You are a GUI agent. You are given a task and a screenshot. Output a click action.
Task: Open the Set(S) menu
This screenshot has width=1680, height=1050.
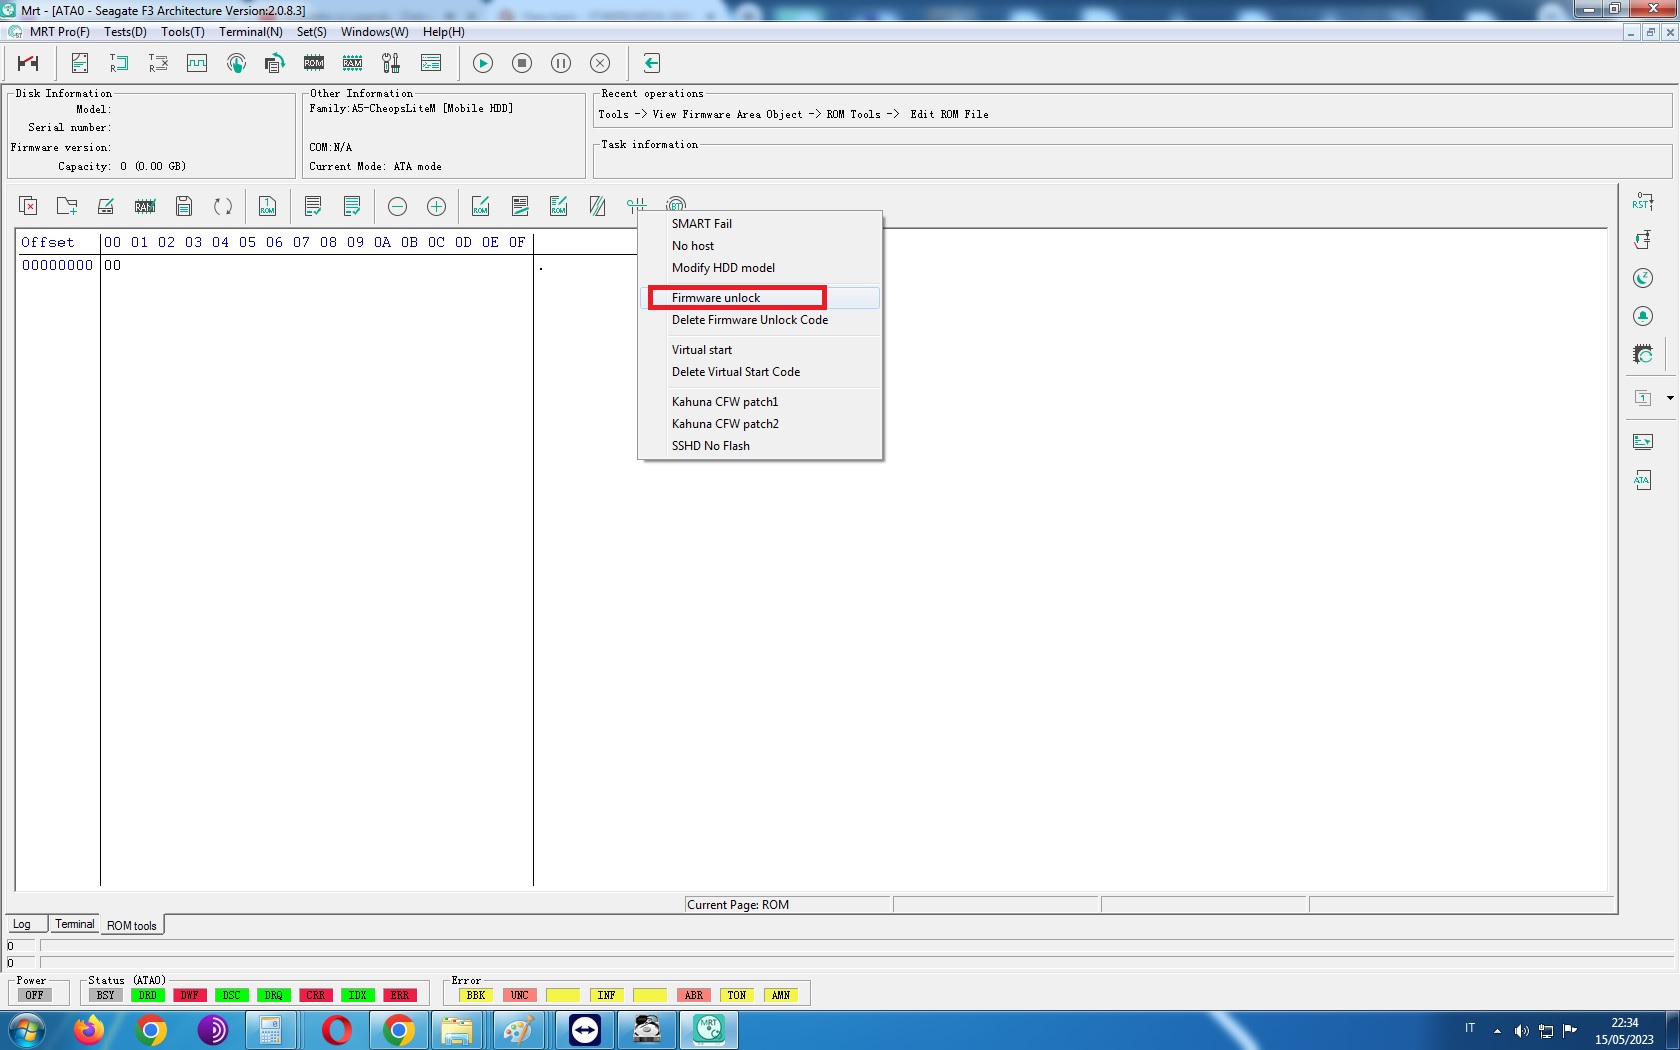(x=312, y=32)
